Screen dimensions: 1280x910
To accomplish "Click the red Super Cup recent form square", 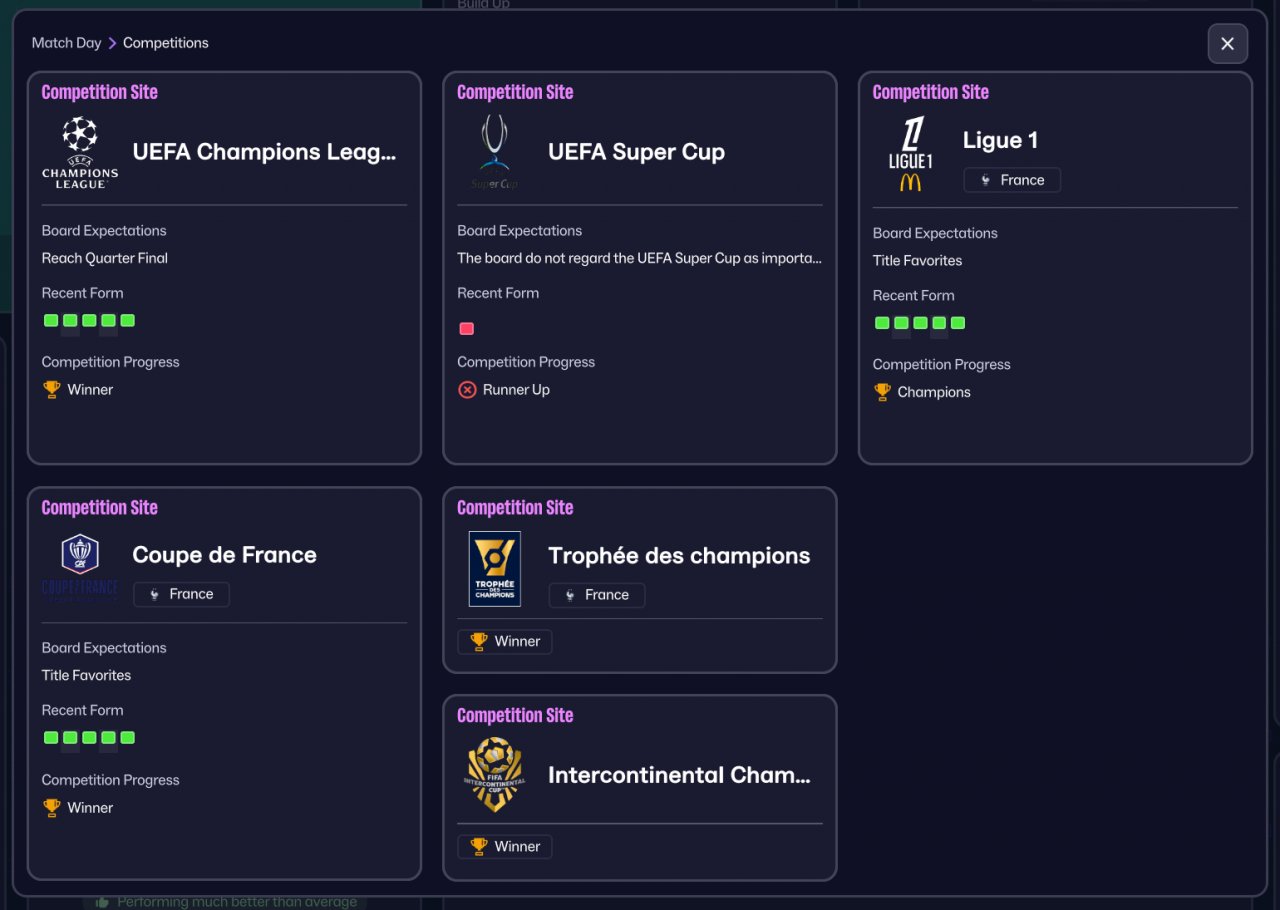I will (x=466, y=329).
